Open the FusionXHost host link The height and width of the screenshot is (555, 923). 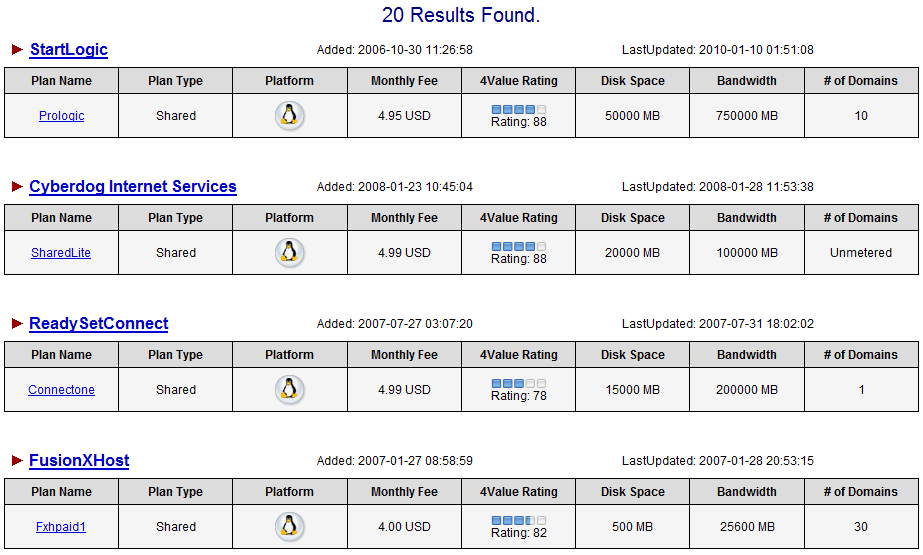coord(79,461)
